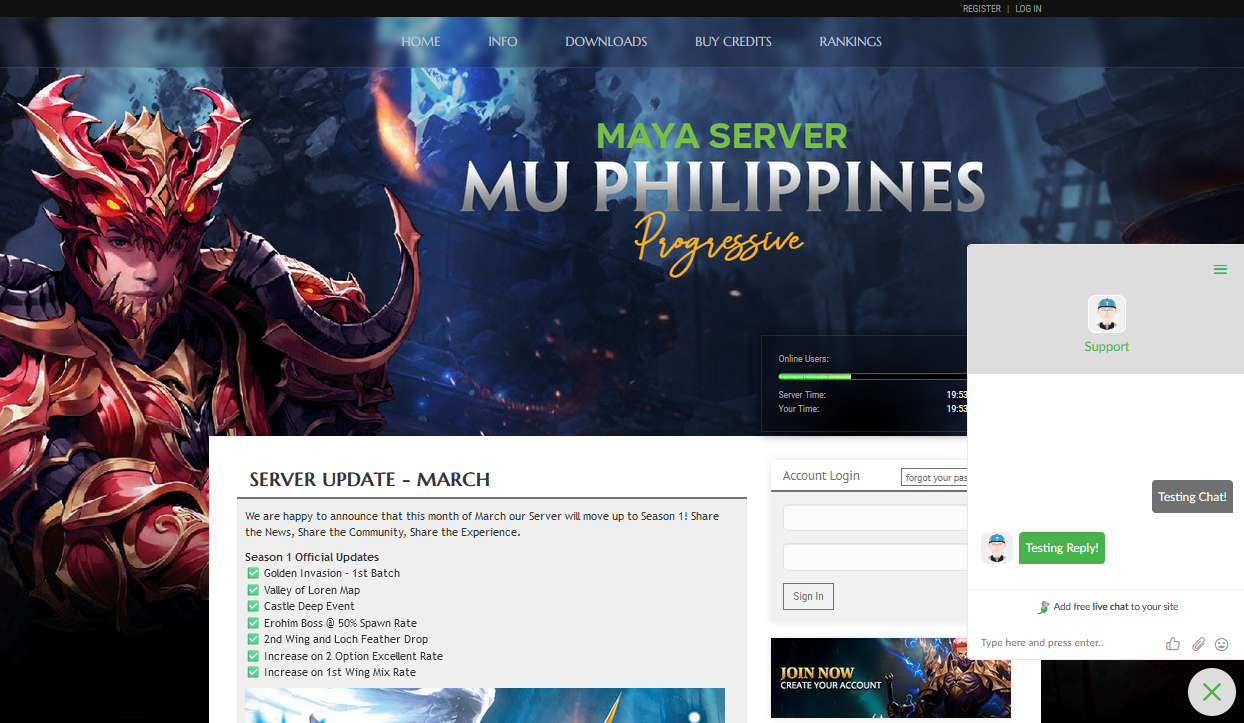Click the second Account Login input field
Viewport: 1244px width, 723px height.
point(875,557)
